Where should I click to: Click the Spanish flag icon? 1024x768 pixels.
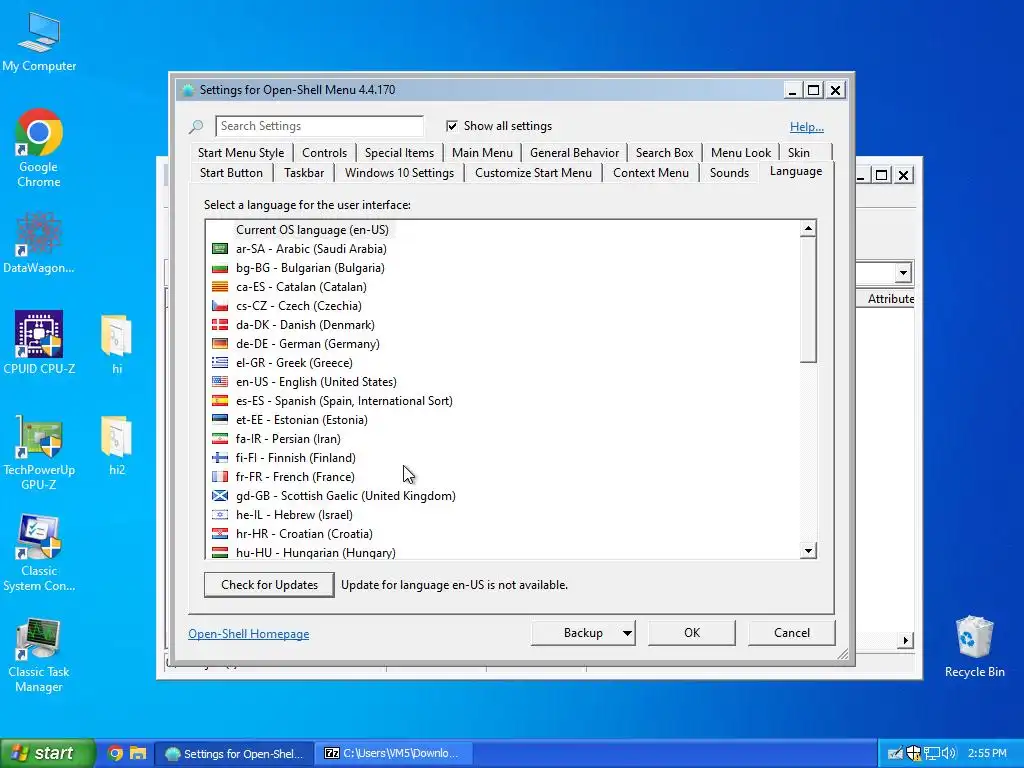tap(220, 400)
